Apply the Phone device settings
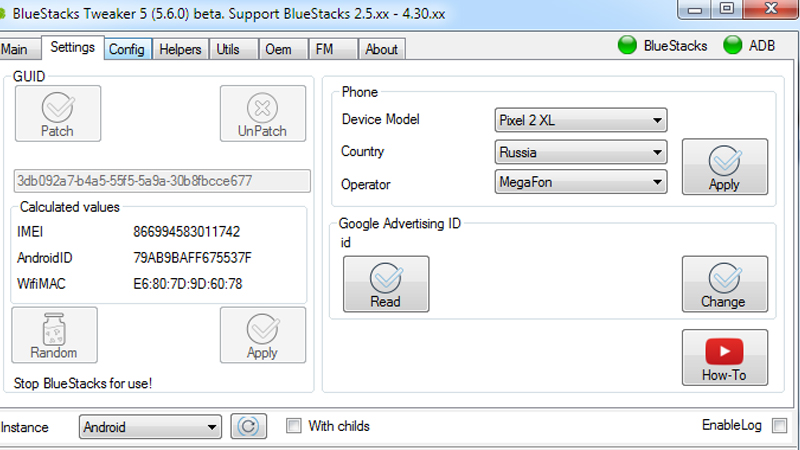This screenshot has width=800, height=450. [724, 167]
